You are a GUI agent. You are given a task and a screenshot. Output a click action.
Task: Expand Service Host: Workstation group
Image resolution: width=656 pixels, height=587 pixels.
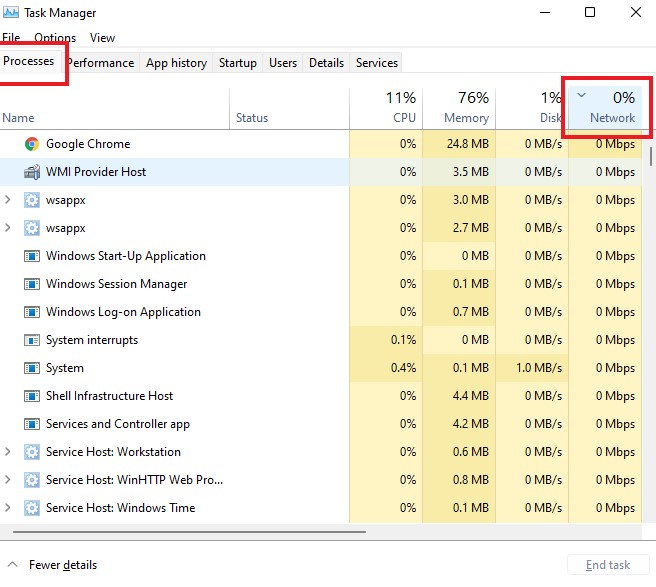8,452
